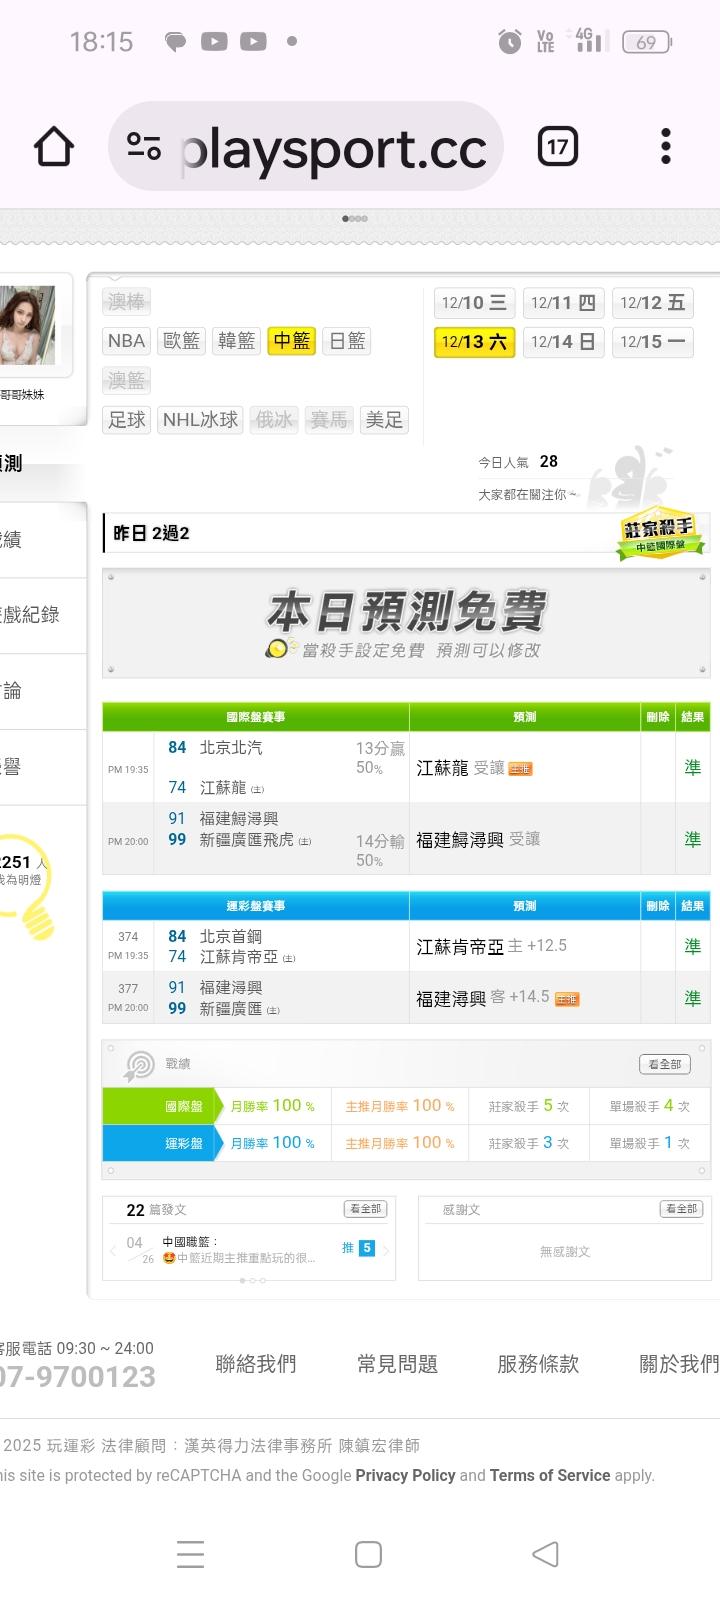Open the 服務條款 footer link
Viewport: 720px width, 1604px height.
tap(538, 1364)
